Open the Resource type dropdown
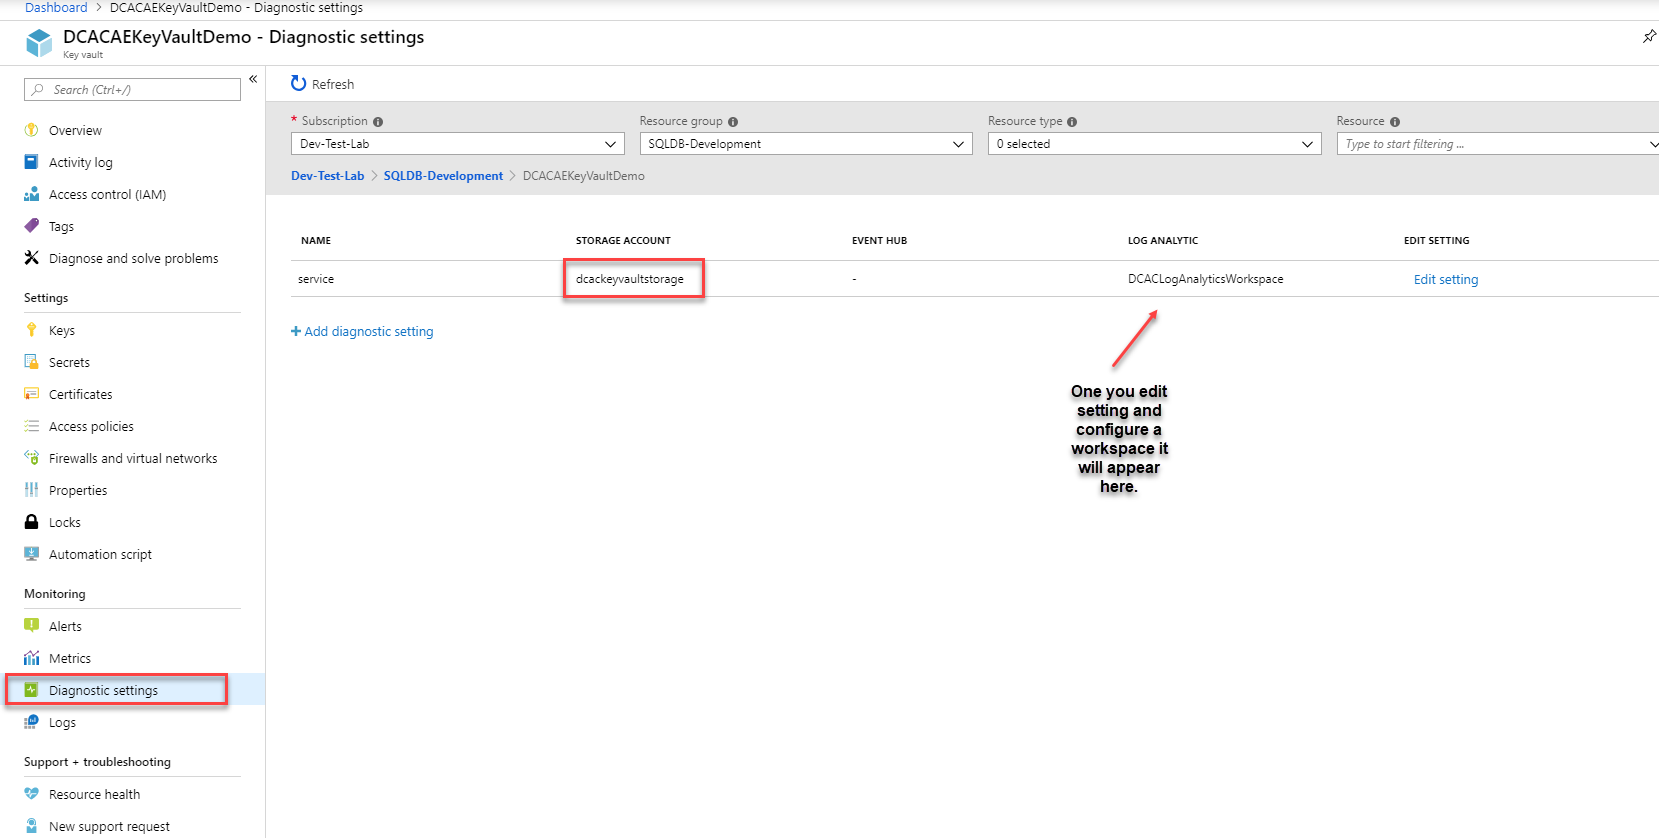This screenshot has width=1659, height=838. click(x=1154, y=144)
